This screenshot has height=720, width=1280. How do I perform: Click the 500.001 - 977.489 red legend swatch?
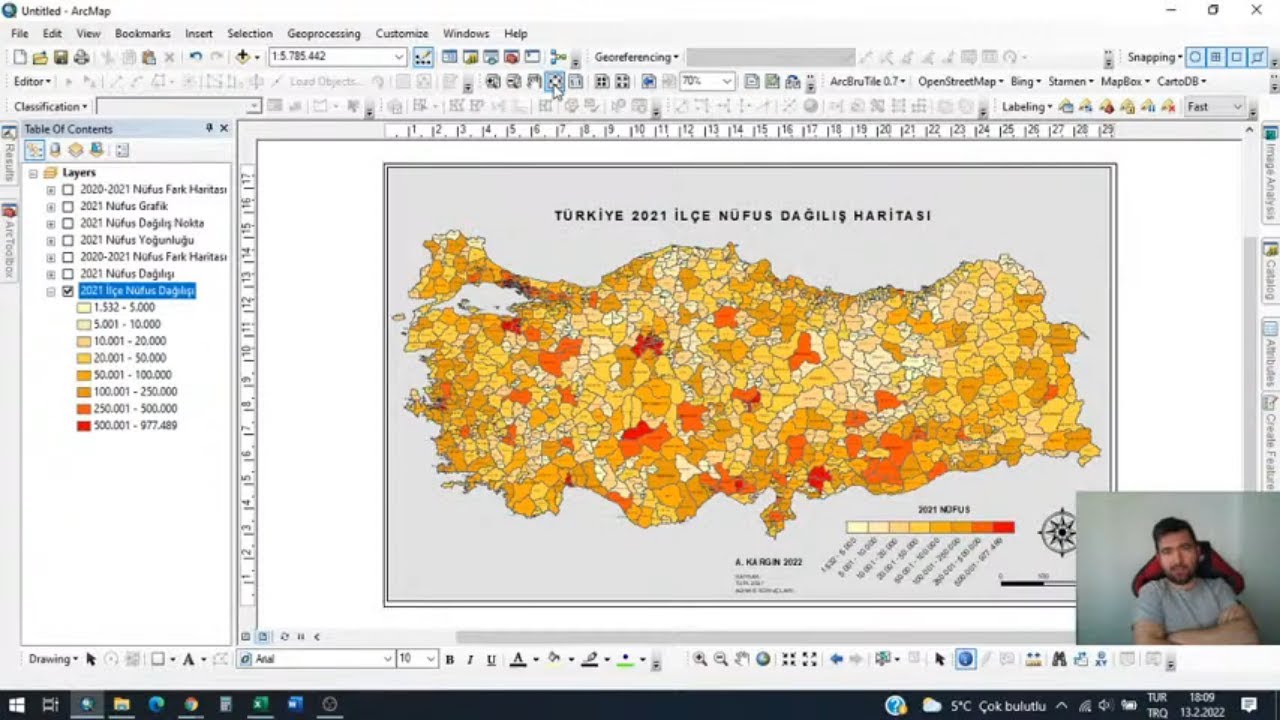(x=83, y=426)
